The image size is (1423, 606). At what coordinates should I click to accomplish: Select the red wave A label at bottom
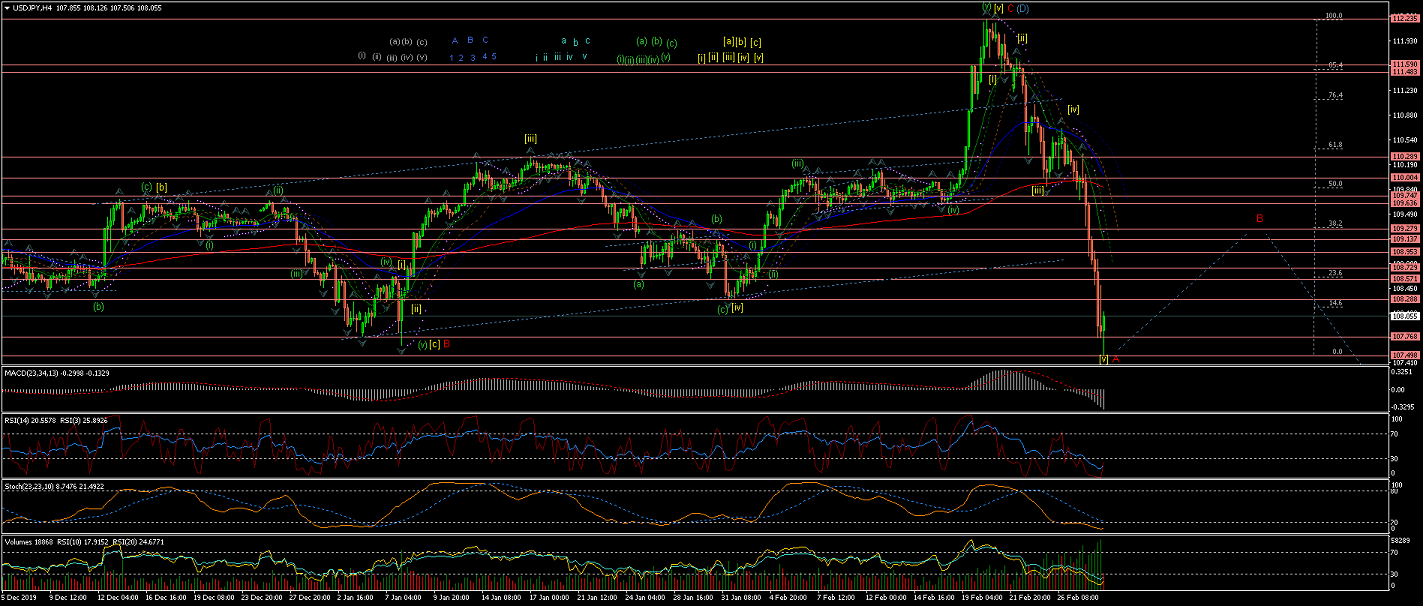[1116, 359]
